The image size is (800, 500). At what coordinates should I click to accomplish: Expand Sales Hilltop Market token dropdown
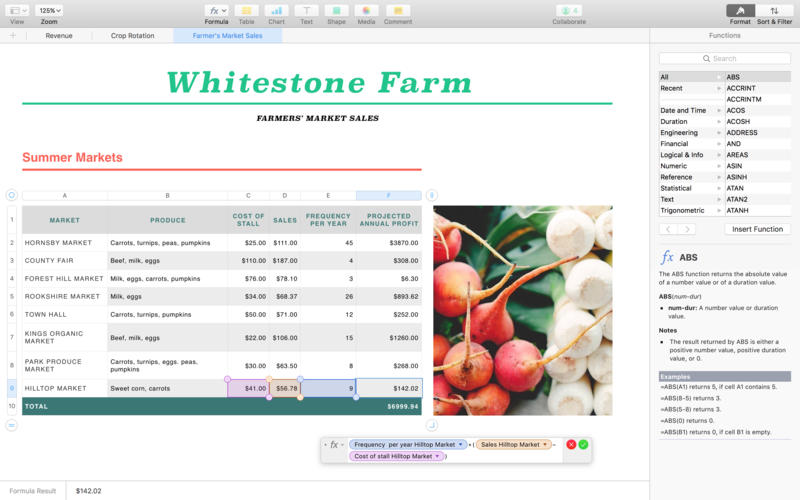tap(545, 444)
